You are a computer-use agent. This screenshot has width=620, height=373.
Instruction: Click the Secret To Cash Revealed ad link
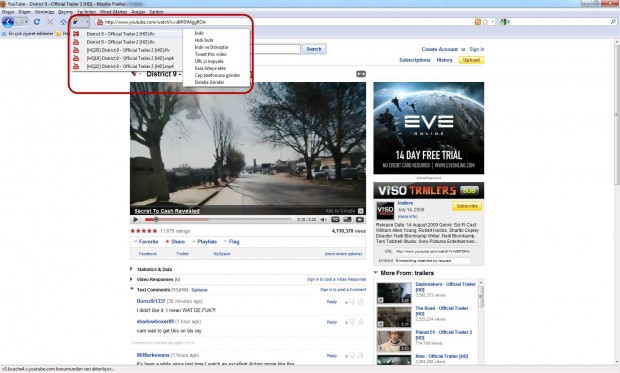tap(167, 211)
